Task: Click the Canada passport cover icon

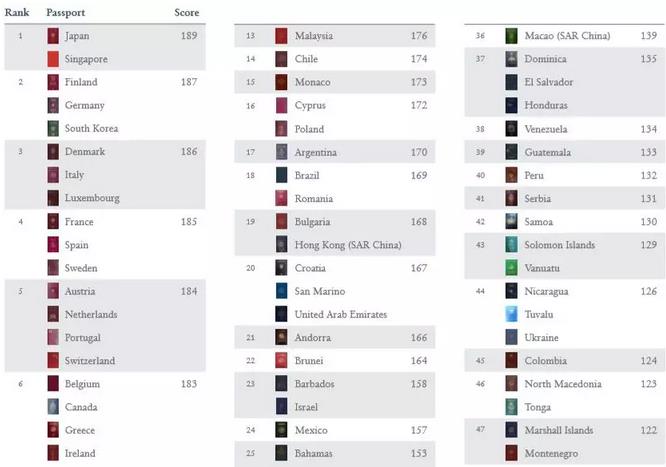Action: [53, 407]
